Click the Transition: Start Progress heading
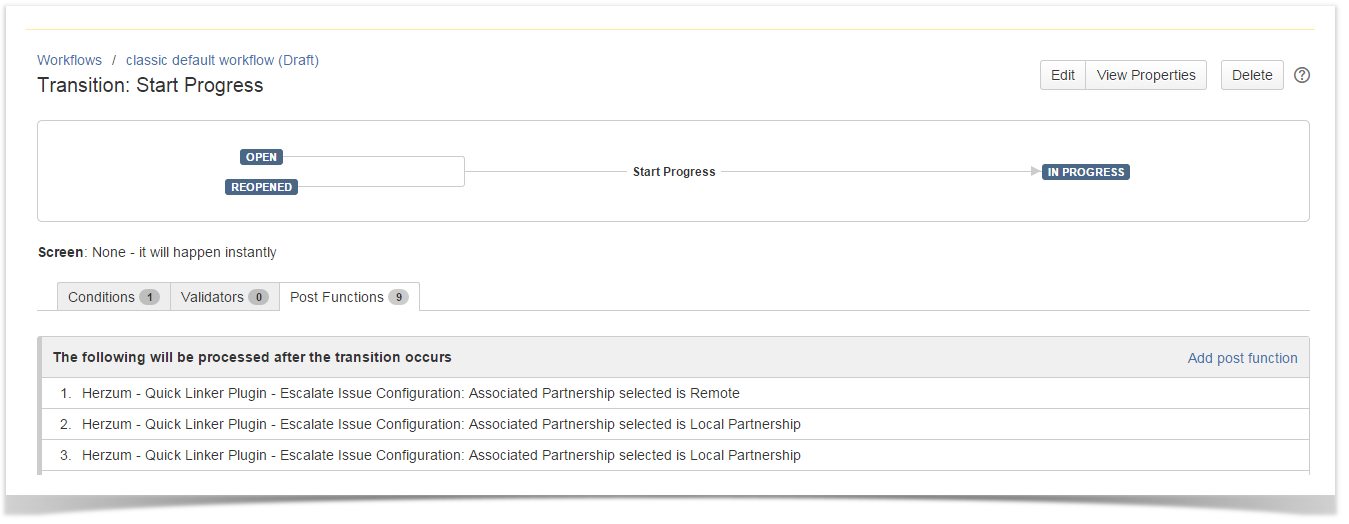The height and width of the screenshot is (524, 1349). (150, 85)
